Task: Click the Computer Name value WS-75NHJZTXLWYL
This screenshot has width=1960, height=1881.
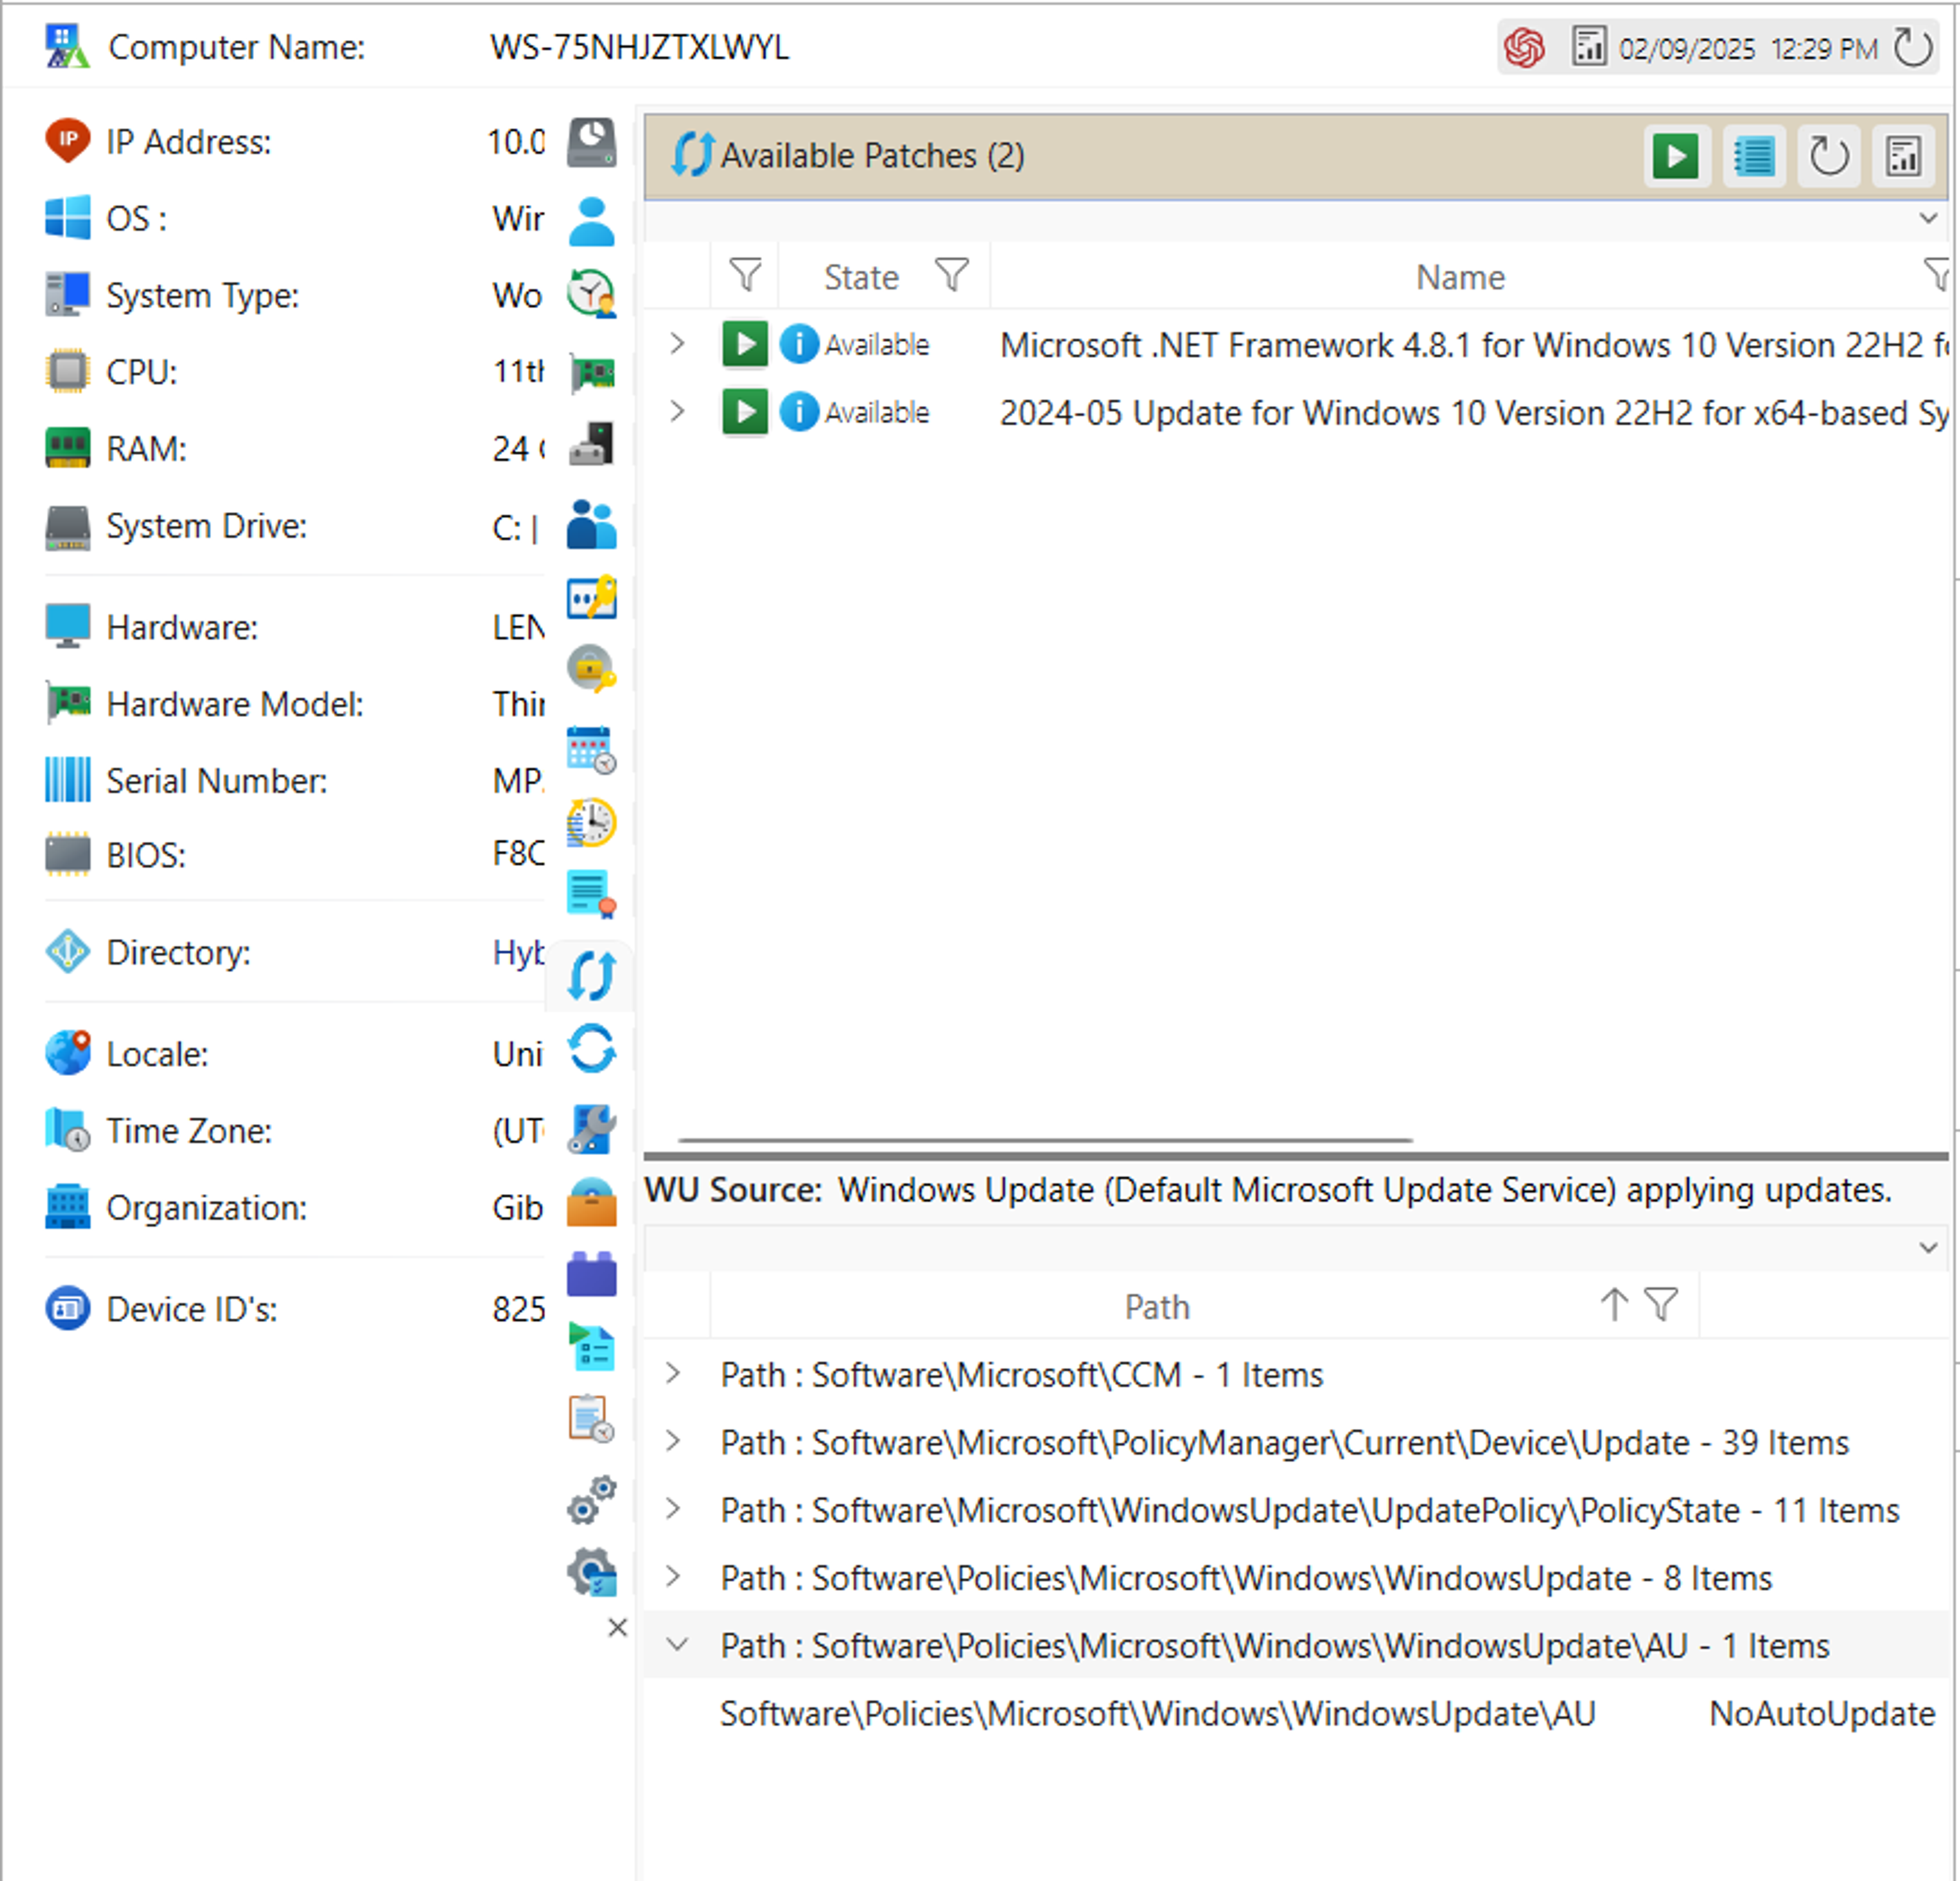Action: coord(639,47)
